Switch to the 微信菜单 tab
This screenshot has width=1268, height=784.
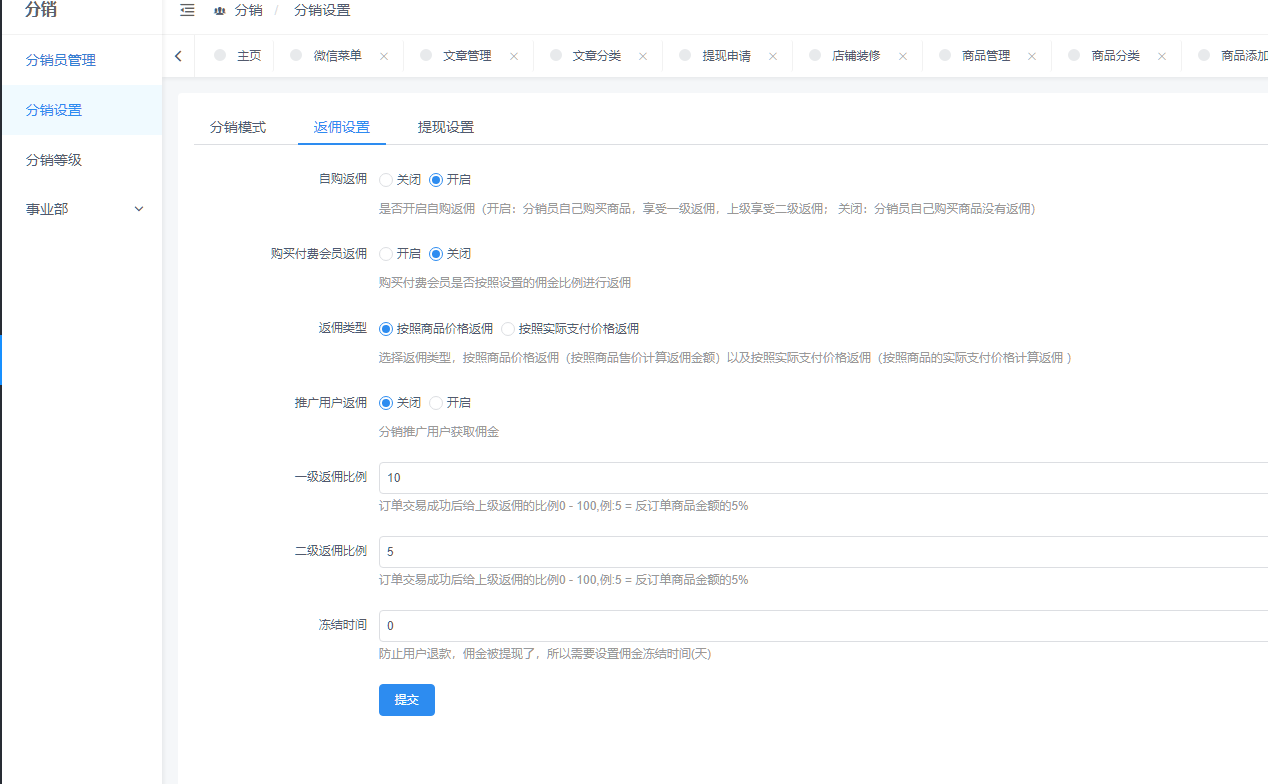point(337,56)
